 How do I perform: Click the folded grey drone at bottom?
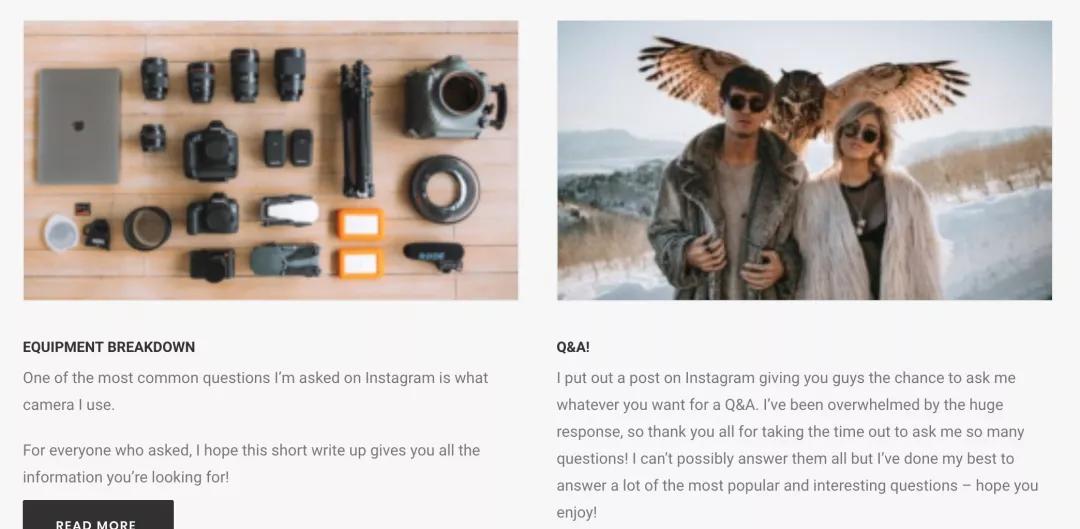click(285, 260)
